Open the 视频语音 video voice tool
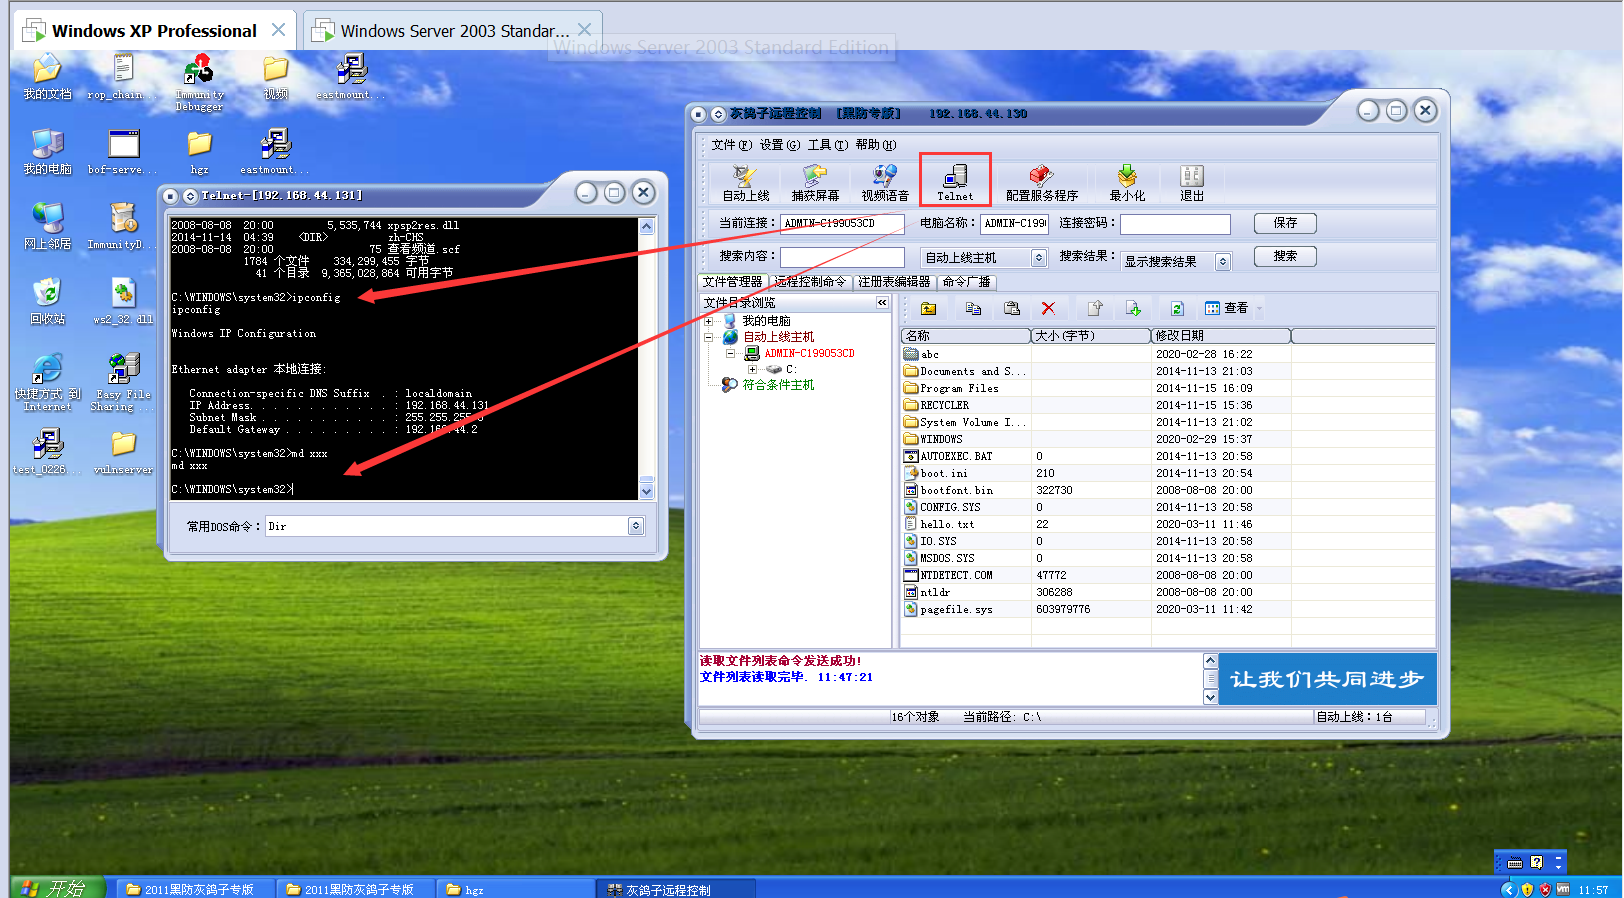This screenshot has height=898, width=1624. tap(885, 183)
